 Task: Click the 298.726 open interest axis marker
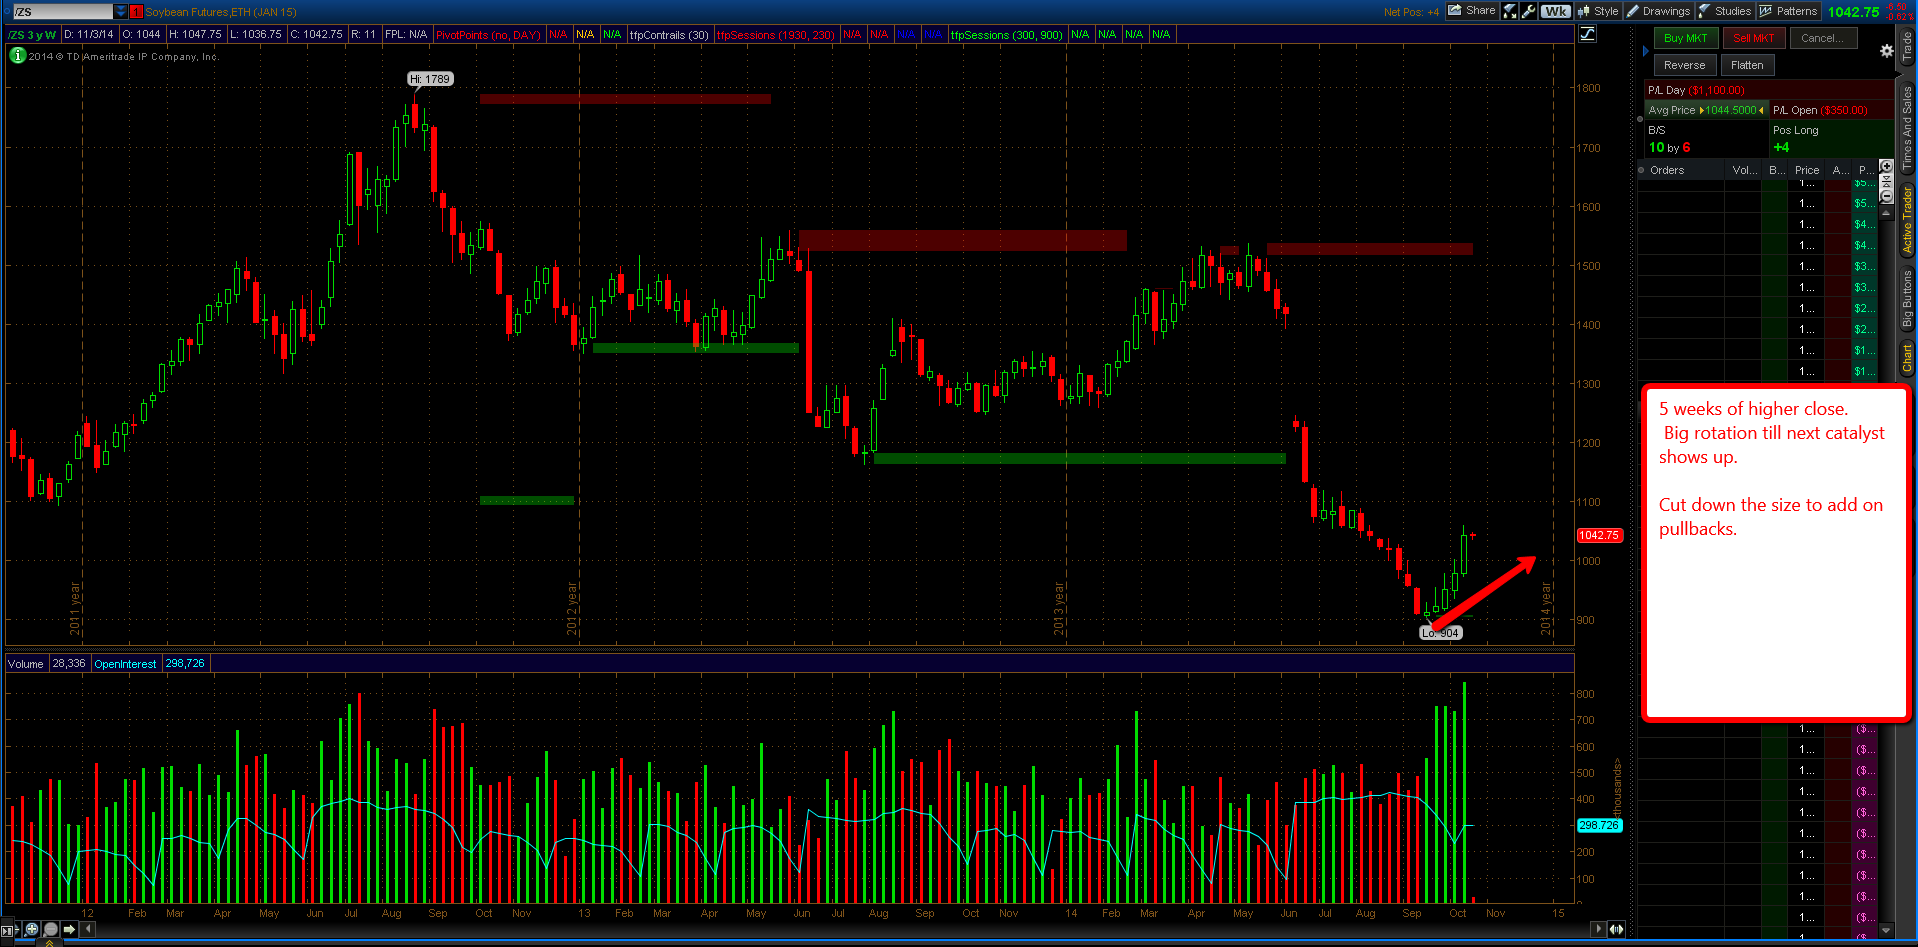coord(1598,825)
